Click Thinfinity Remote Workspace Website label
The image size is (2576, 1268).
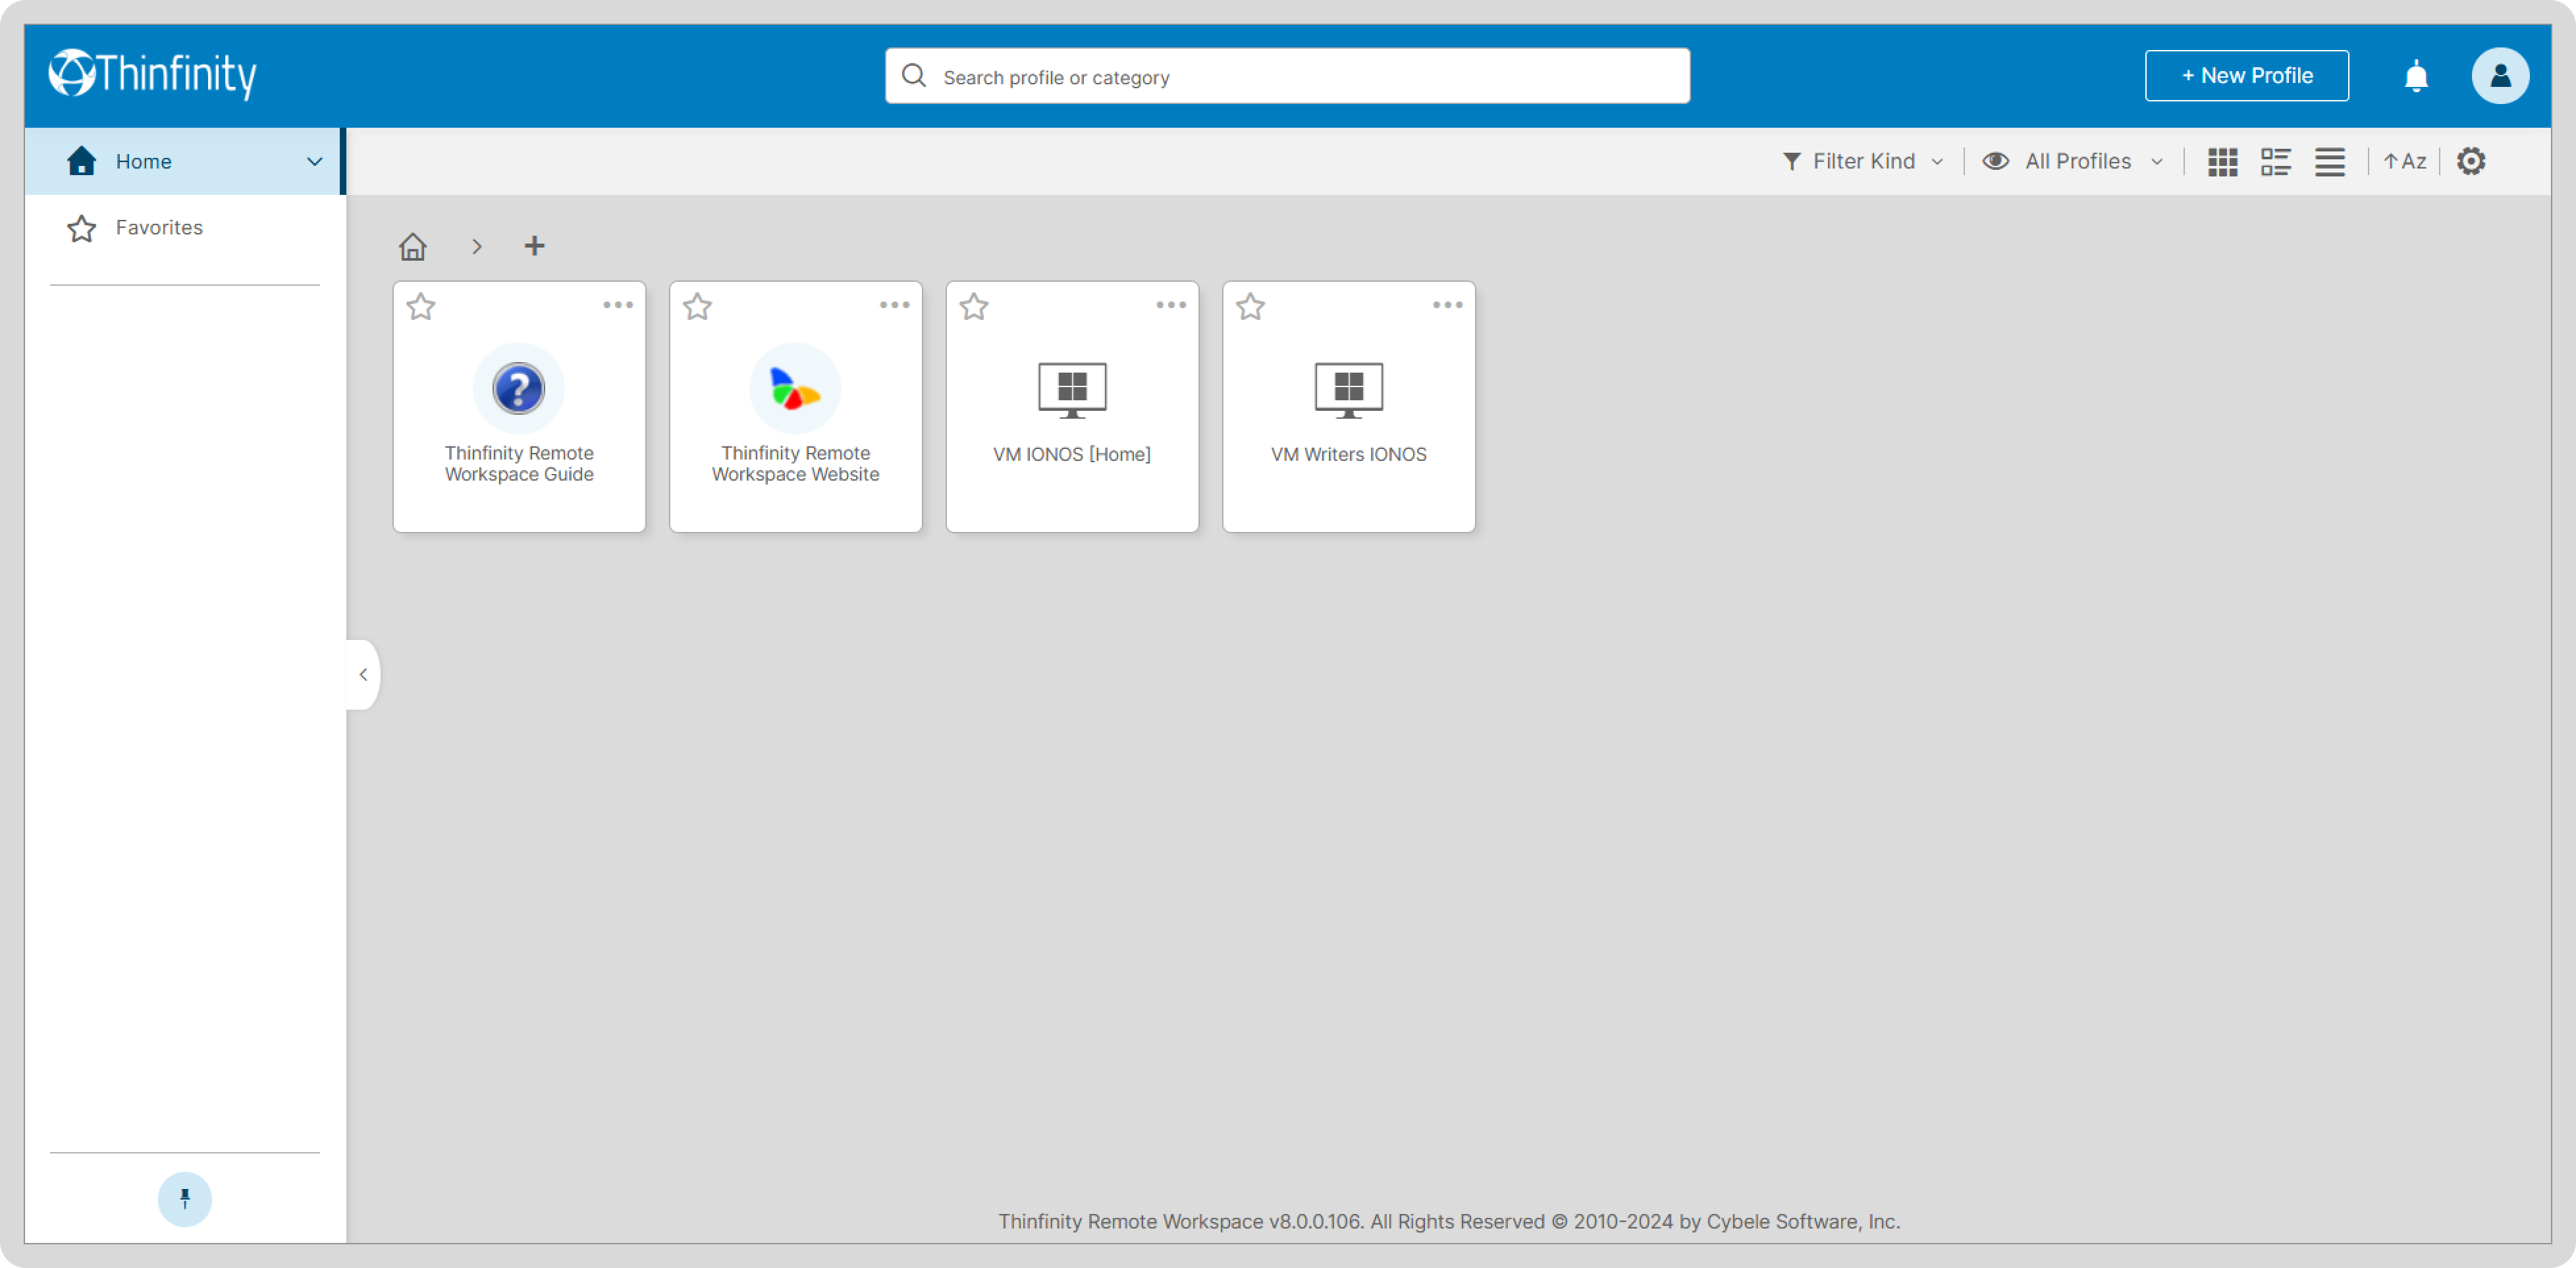pos(796,463)
